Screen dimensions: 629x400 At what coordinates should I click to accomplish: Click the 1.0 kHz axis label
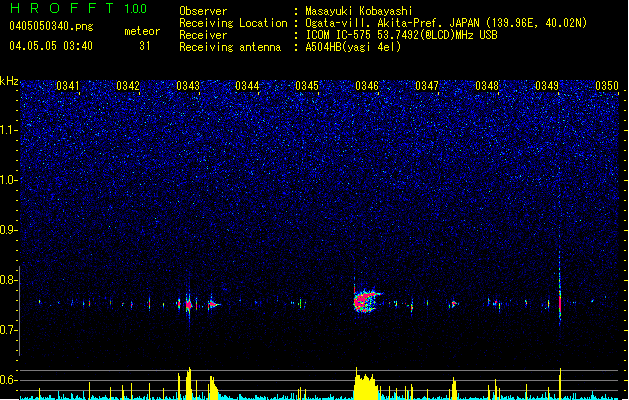coord(9,180)
